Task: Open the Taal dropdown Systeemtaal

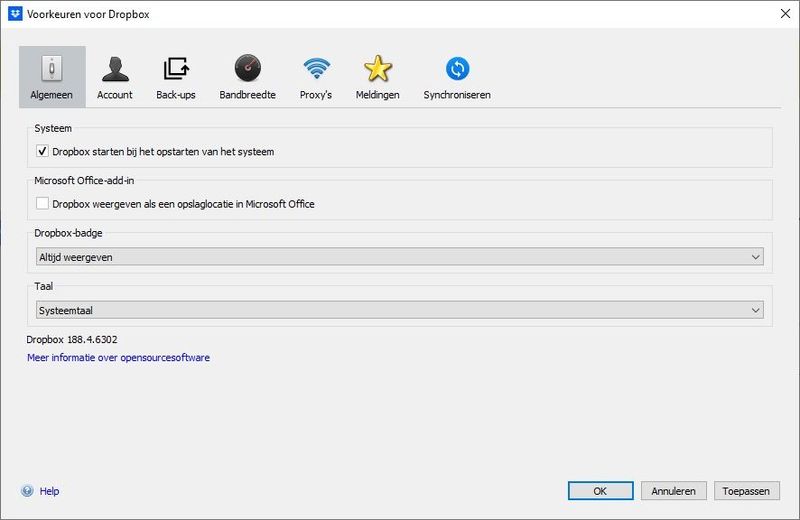Action: [x=399, y=310]
